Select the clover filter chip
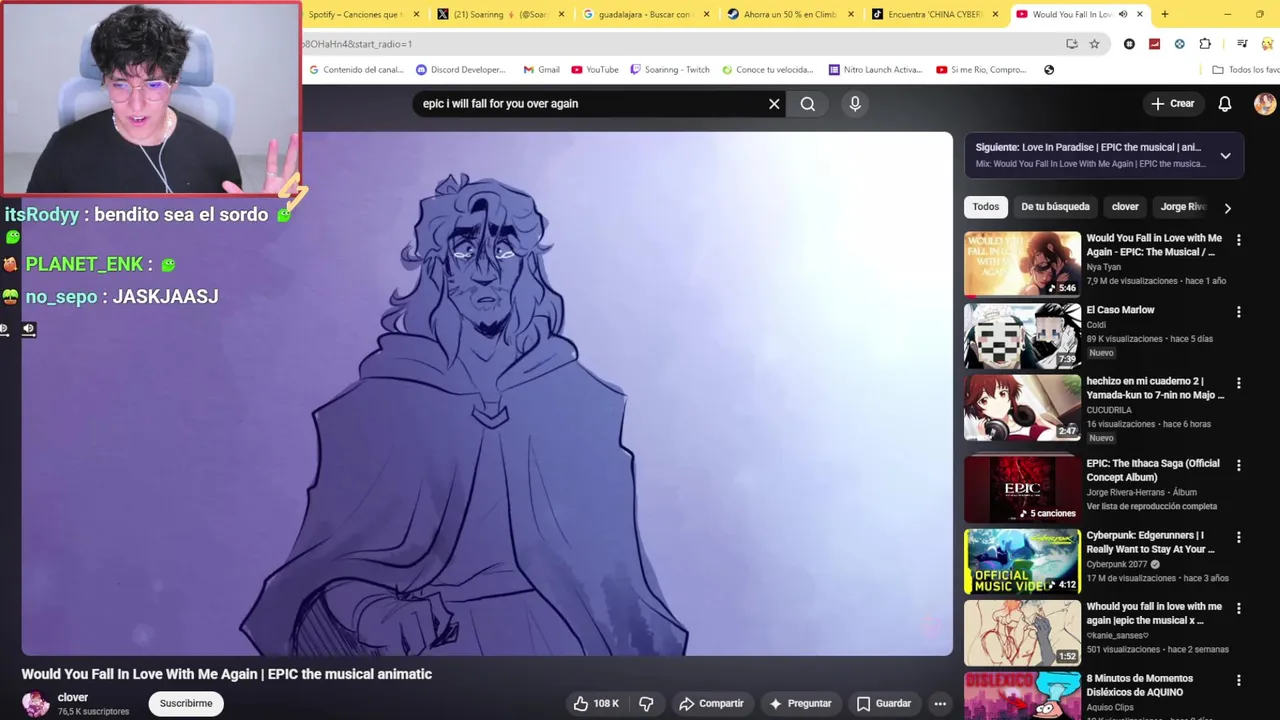This screenshot has width=1280, height=720. pyautogui.click(x=1125, y=207)
